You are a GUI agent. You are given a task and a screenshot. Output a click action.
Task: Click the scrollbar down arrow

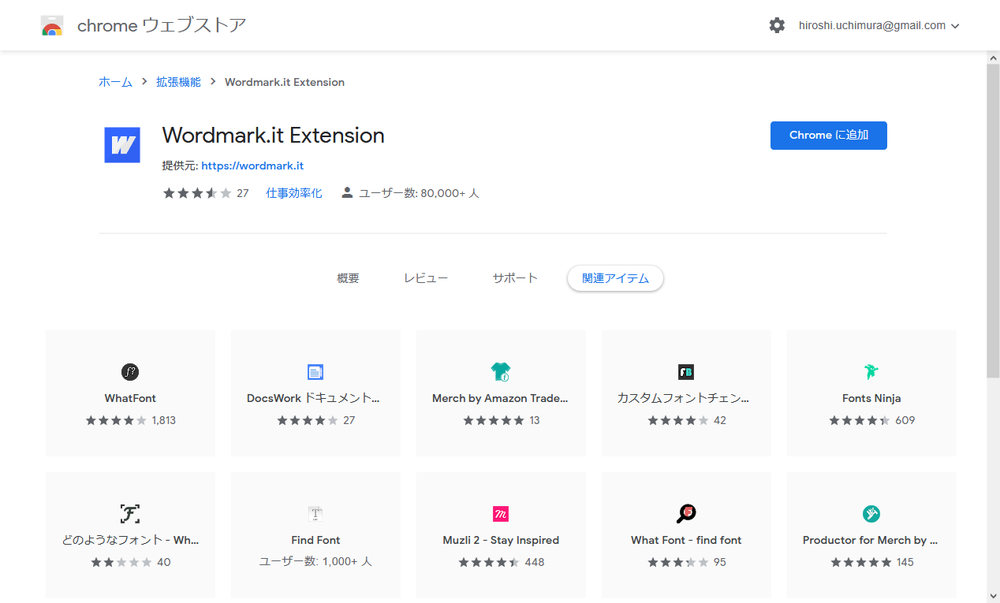tap(993, 597)
